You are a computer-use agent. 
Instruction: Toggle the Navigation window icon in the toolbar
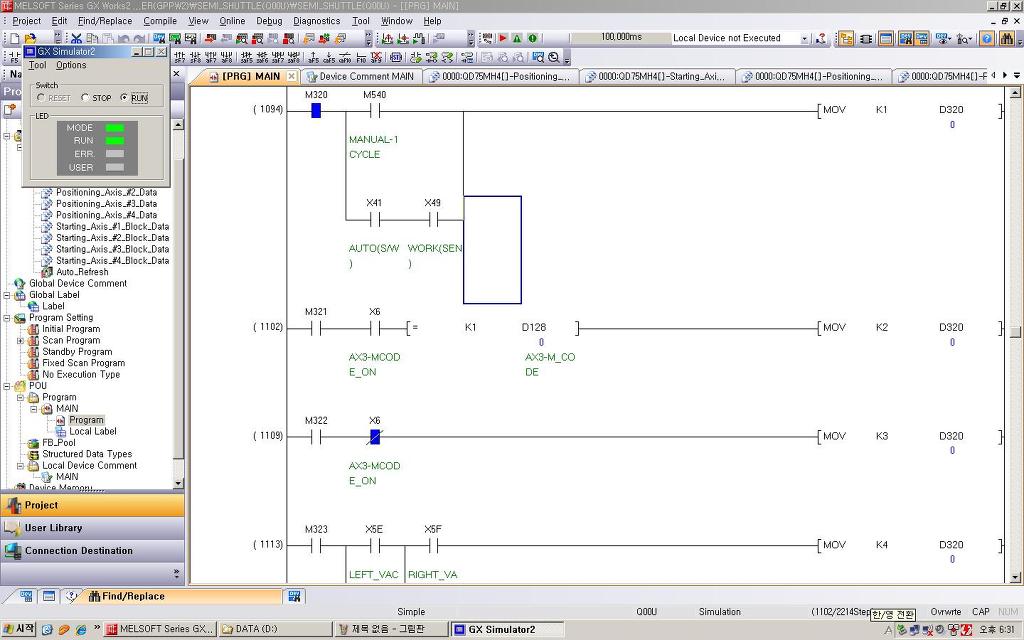846,39
